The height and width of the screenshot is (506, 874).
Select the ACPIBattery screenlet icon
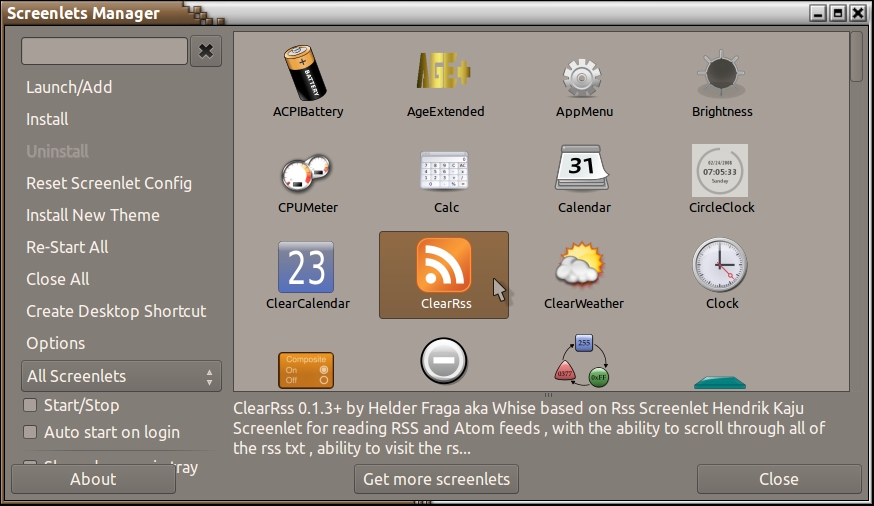click(307, 73)
